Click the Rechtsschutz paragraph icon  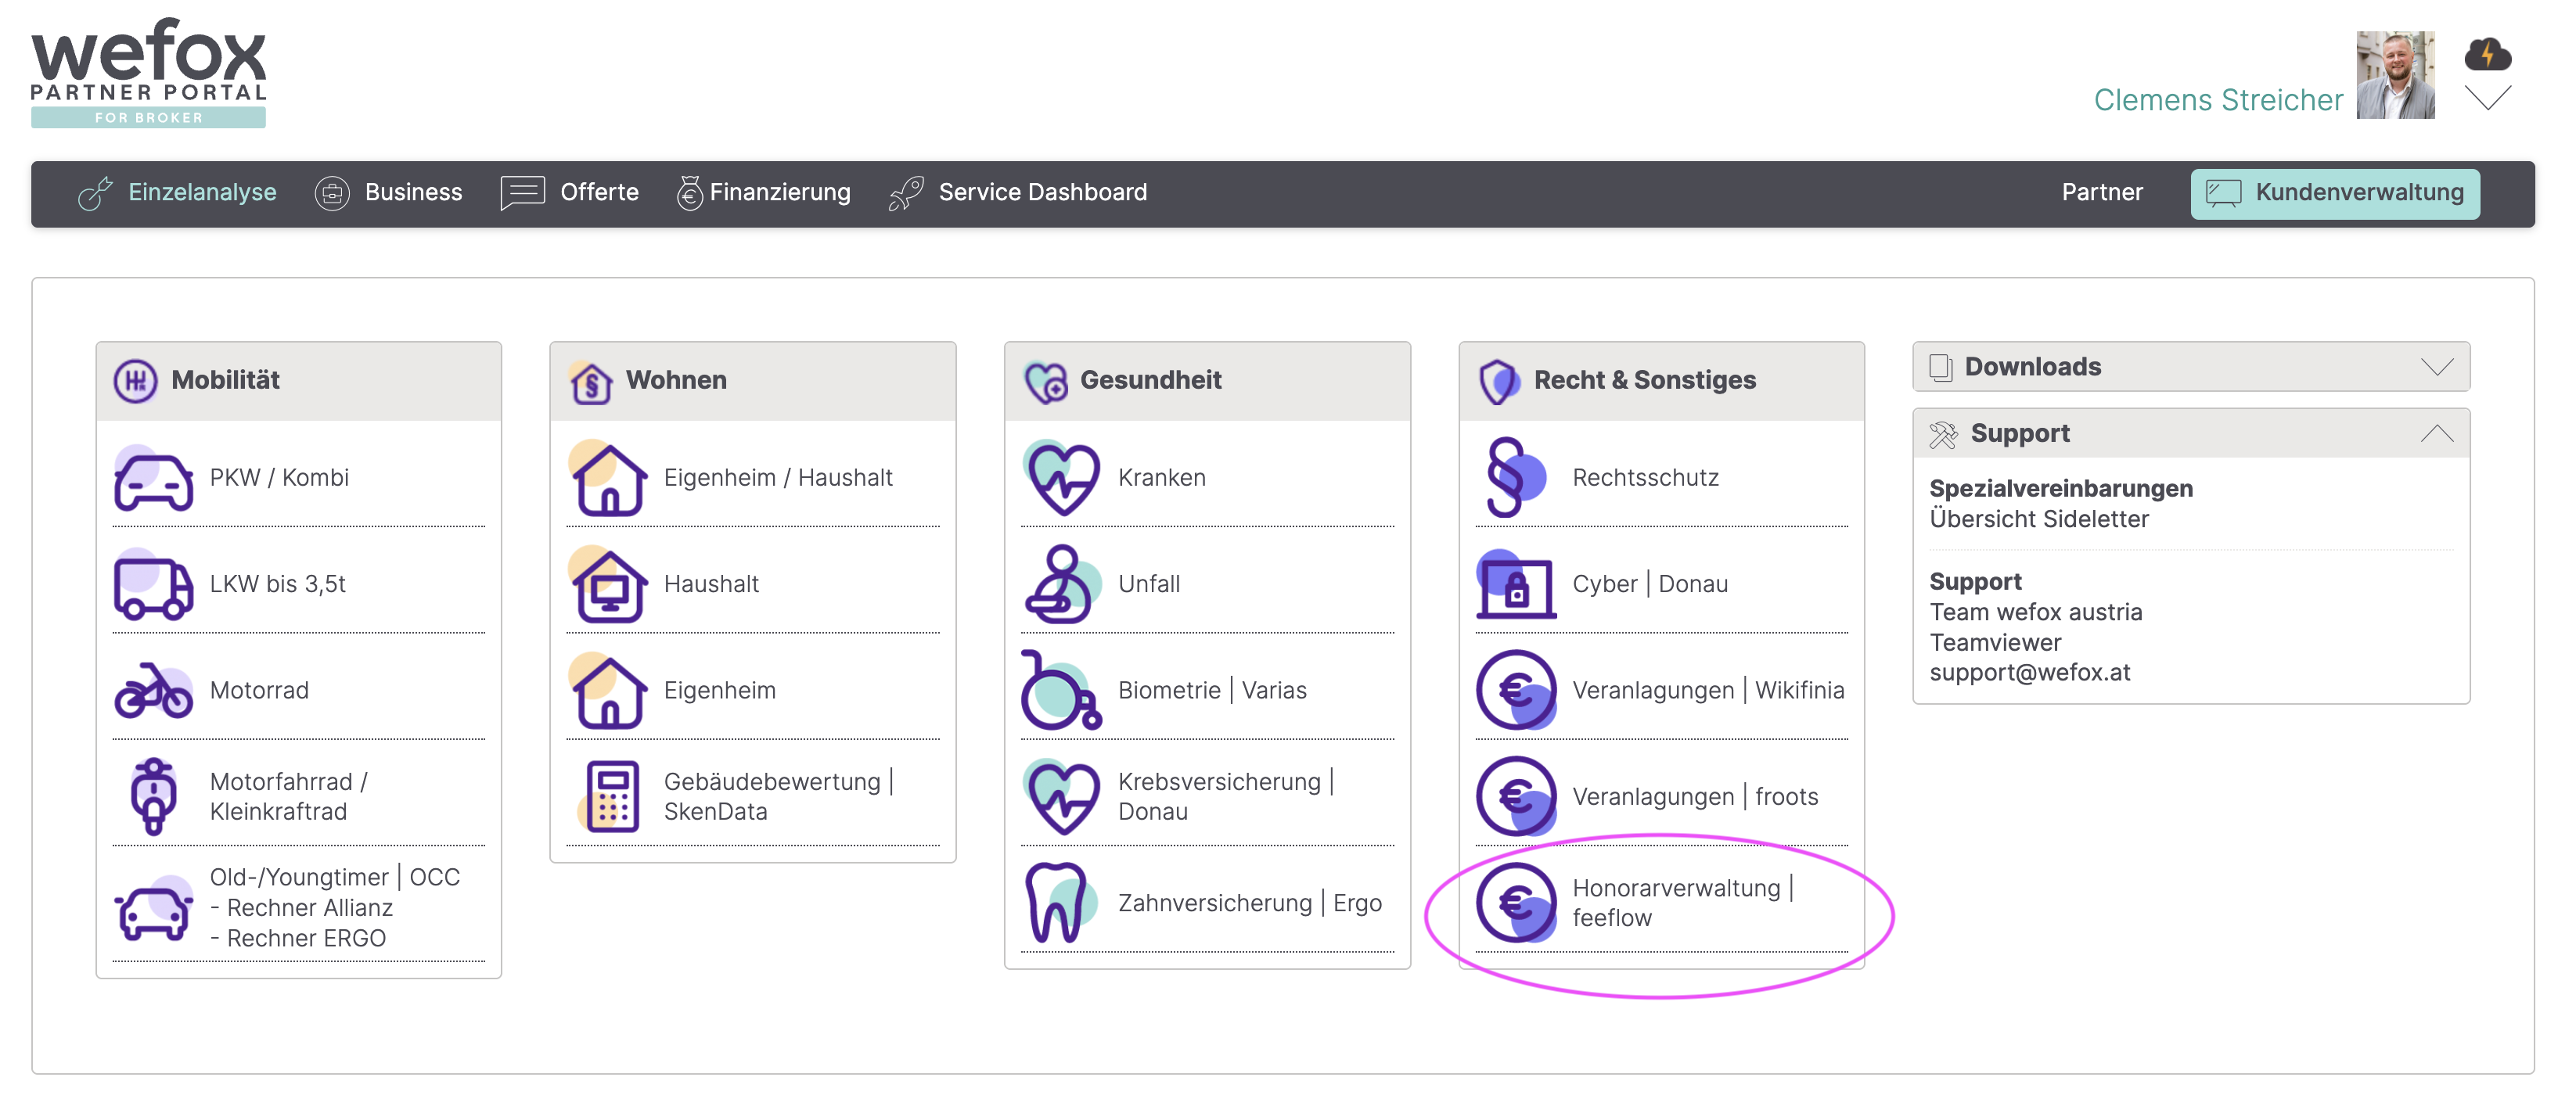pyautogui.click(x=1514, y=479)
